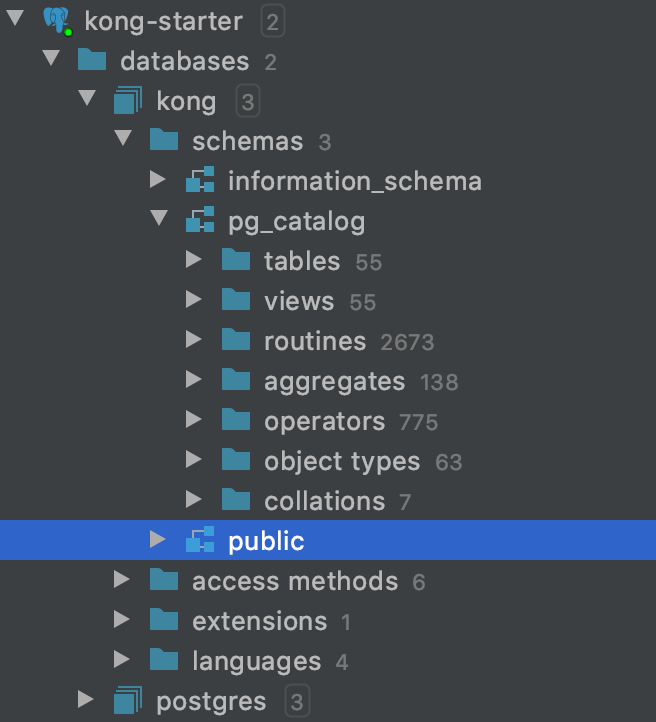The height and width of the screenshot is (722, 656).
Task: Select the kong-starter label
Action: click(x=163, y=22)
